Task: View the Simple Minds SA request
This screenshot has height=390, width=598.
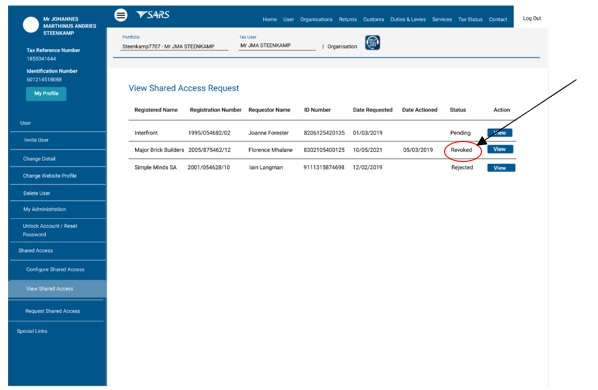Action: (501, 168)
